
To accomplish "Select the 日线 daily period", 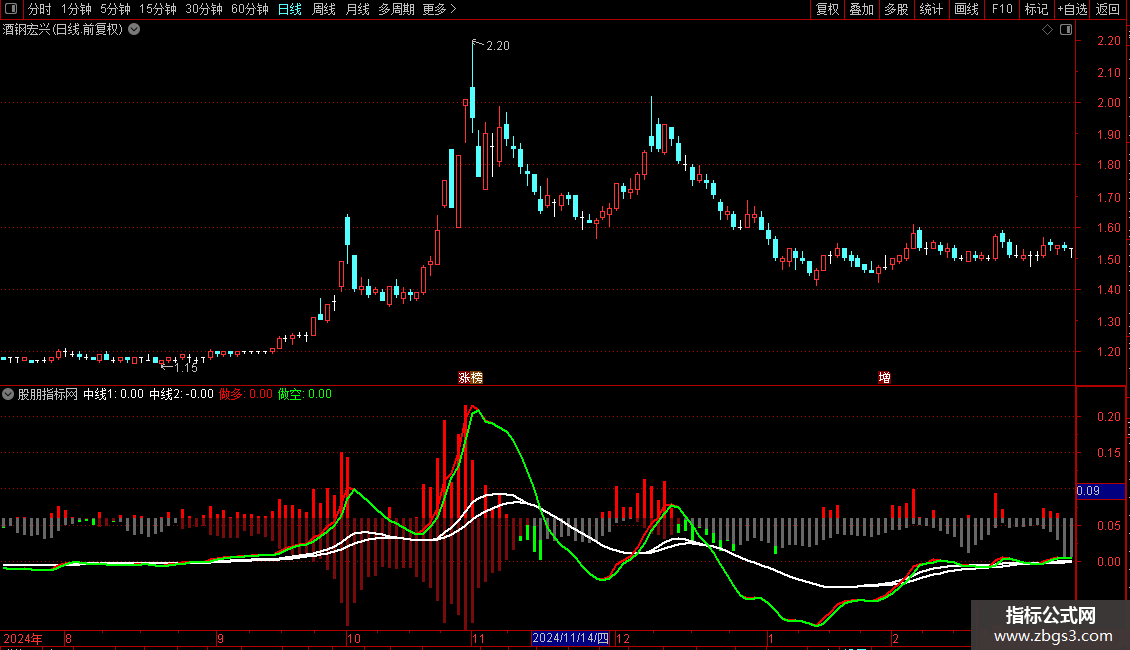I will tap(290, 9).
